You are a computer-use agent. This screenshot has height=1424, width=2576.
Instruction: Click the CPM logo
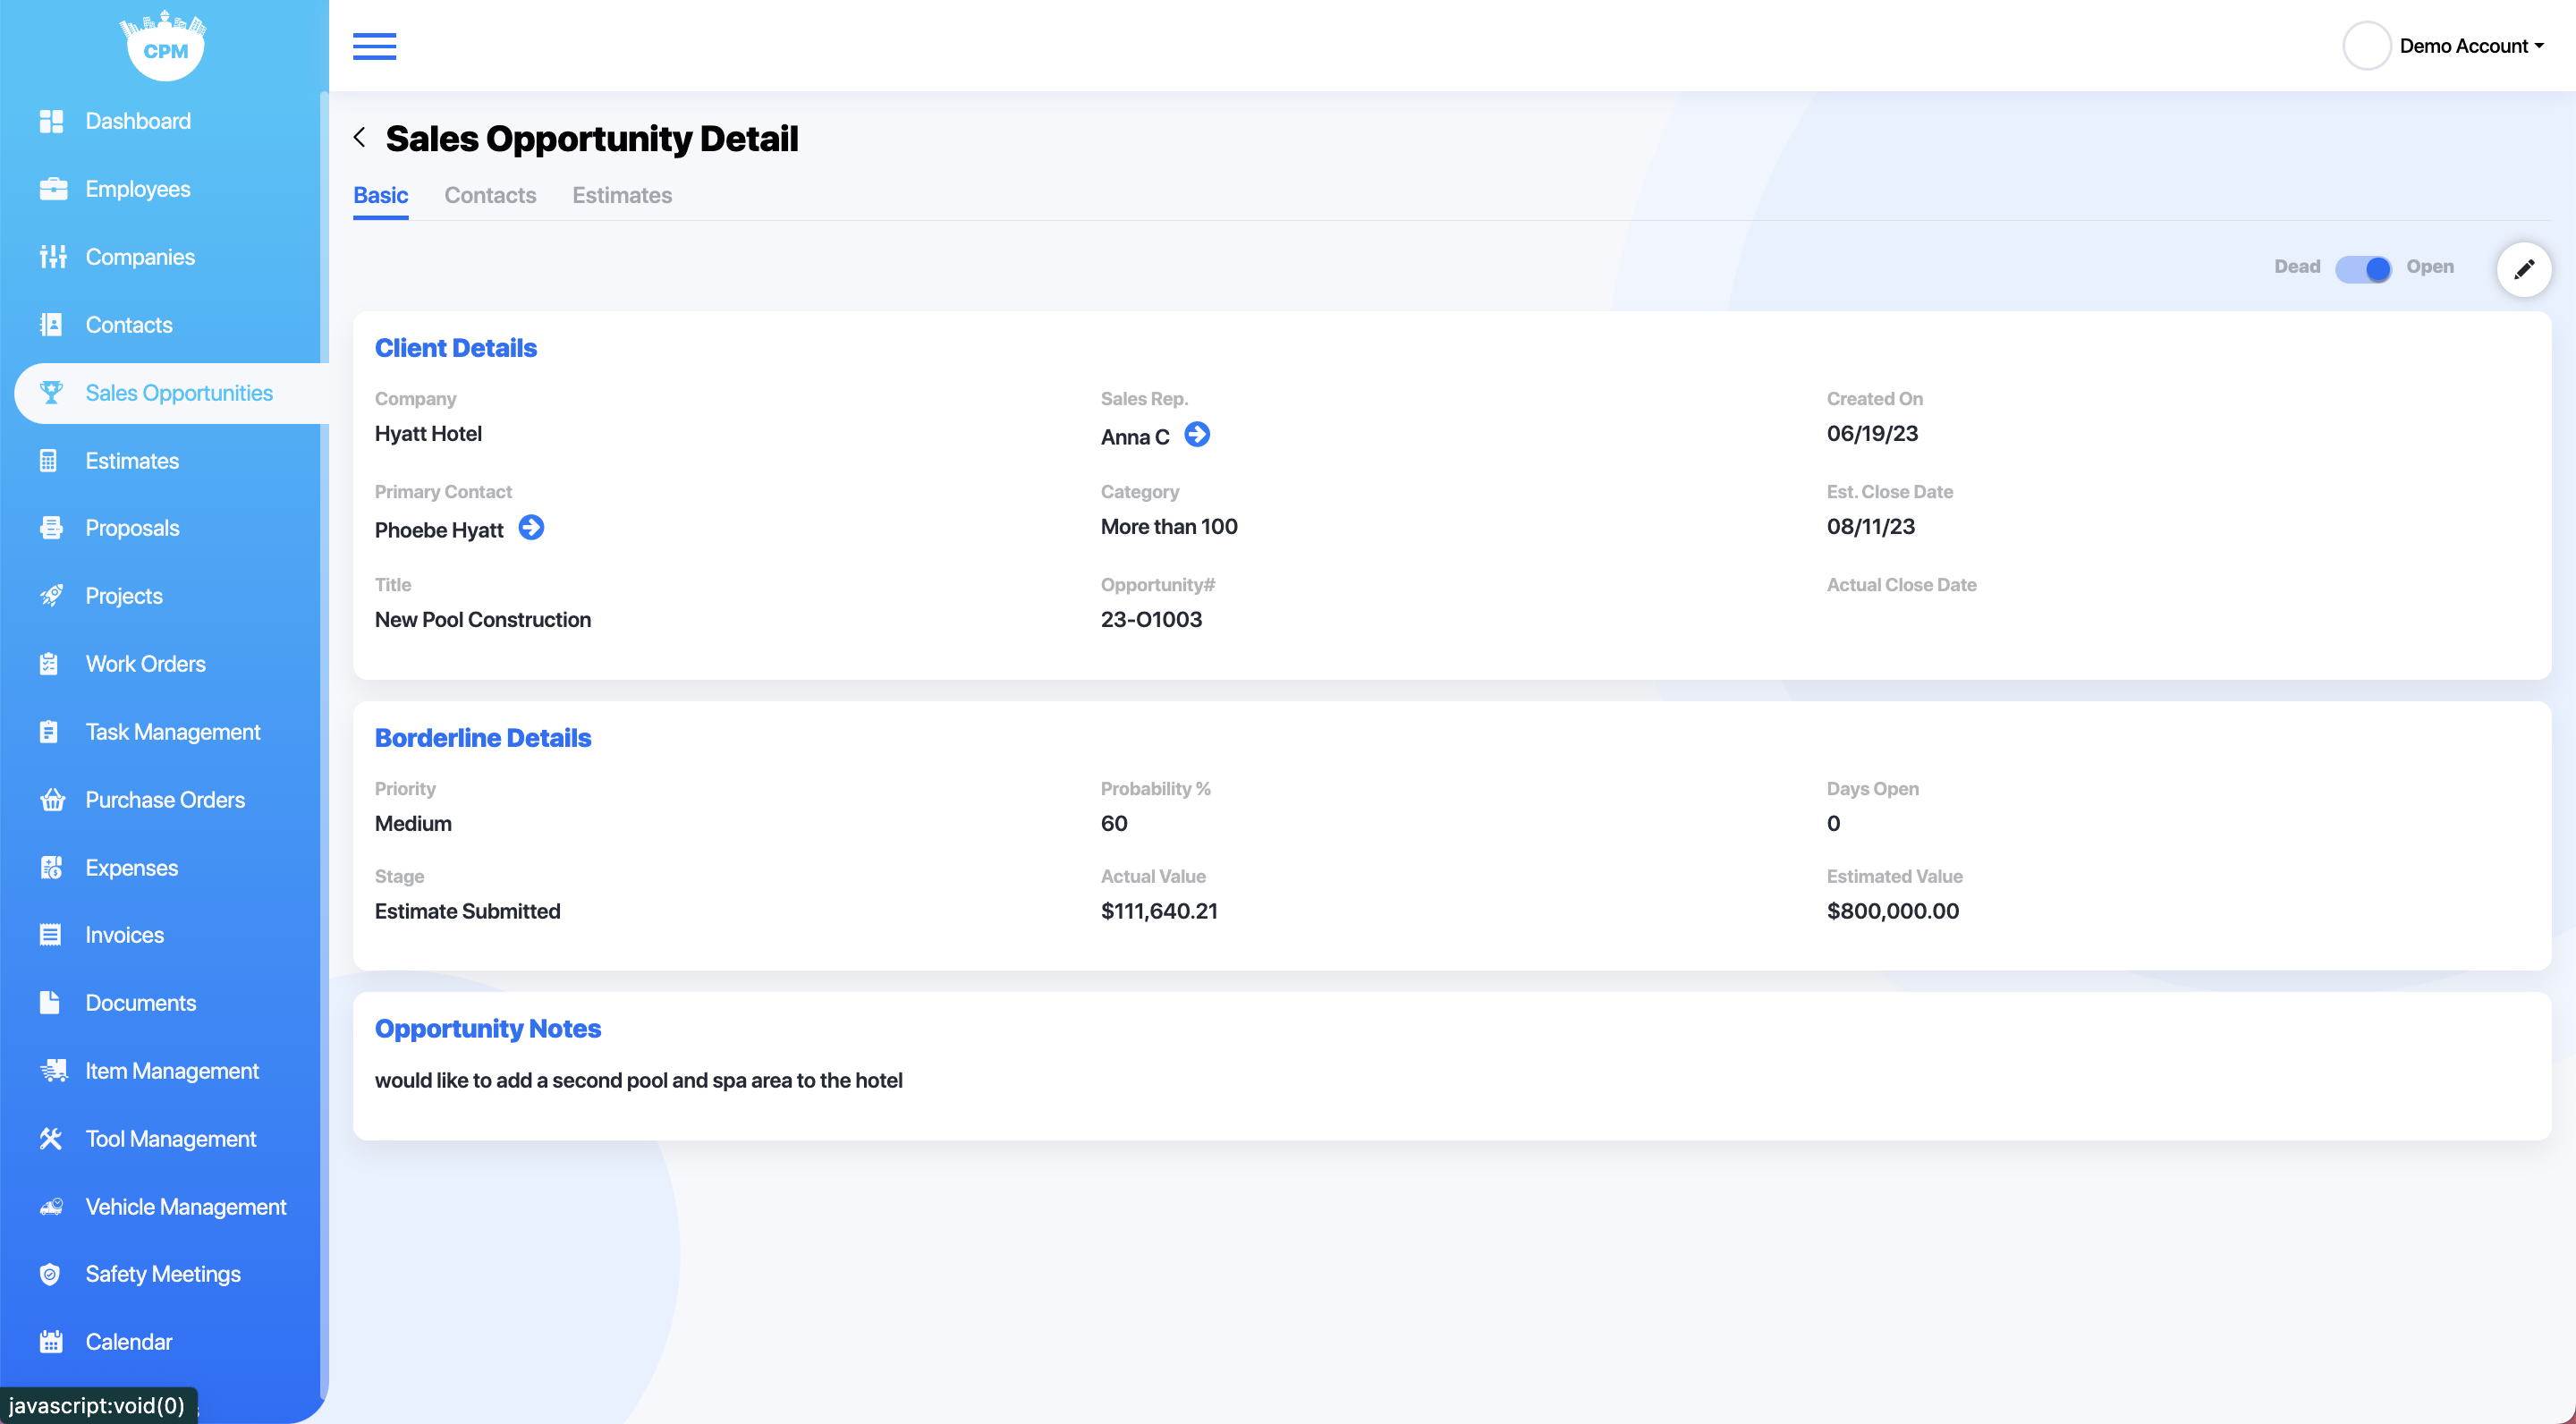click(165, 45)
